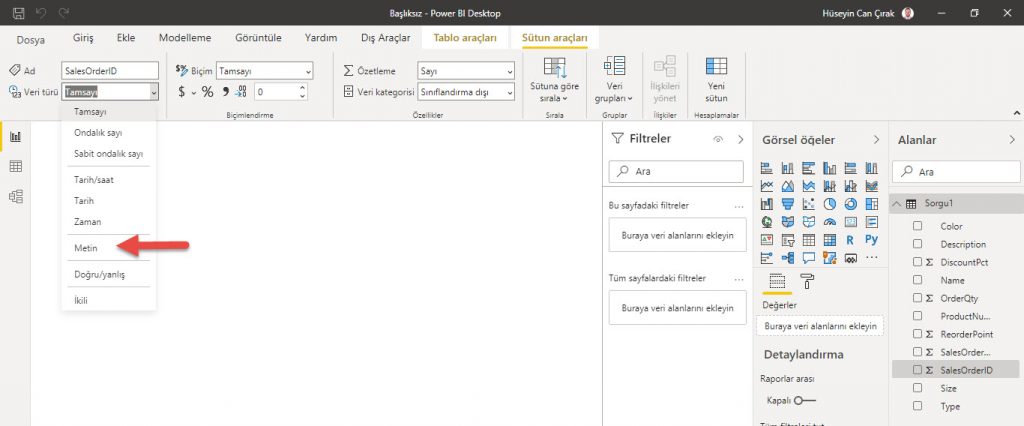Switch to Model view in left sidebar
The height and width of the screenshot is (426, 1024).
[15, 196]
